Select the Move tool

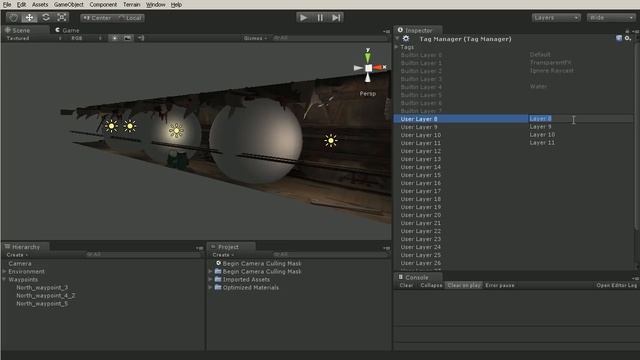[x=29, y=18]
